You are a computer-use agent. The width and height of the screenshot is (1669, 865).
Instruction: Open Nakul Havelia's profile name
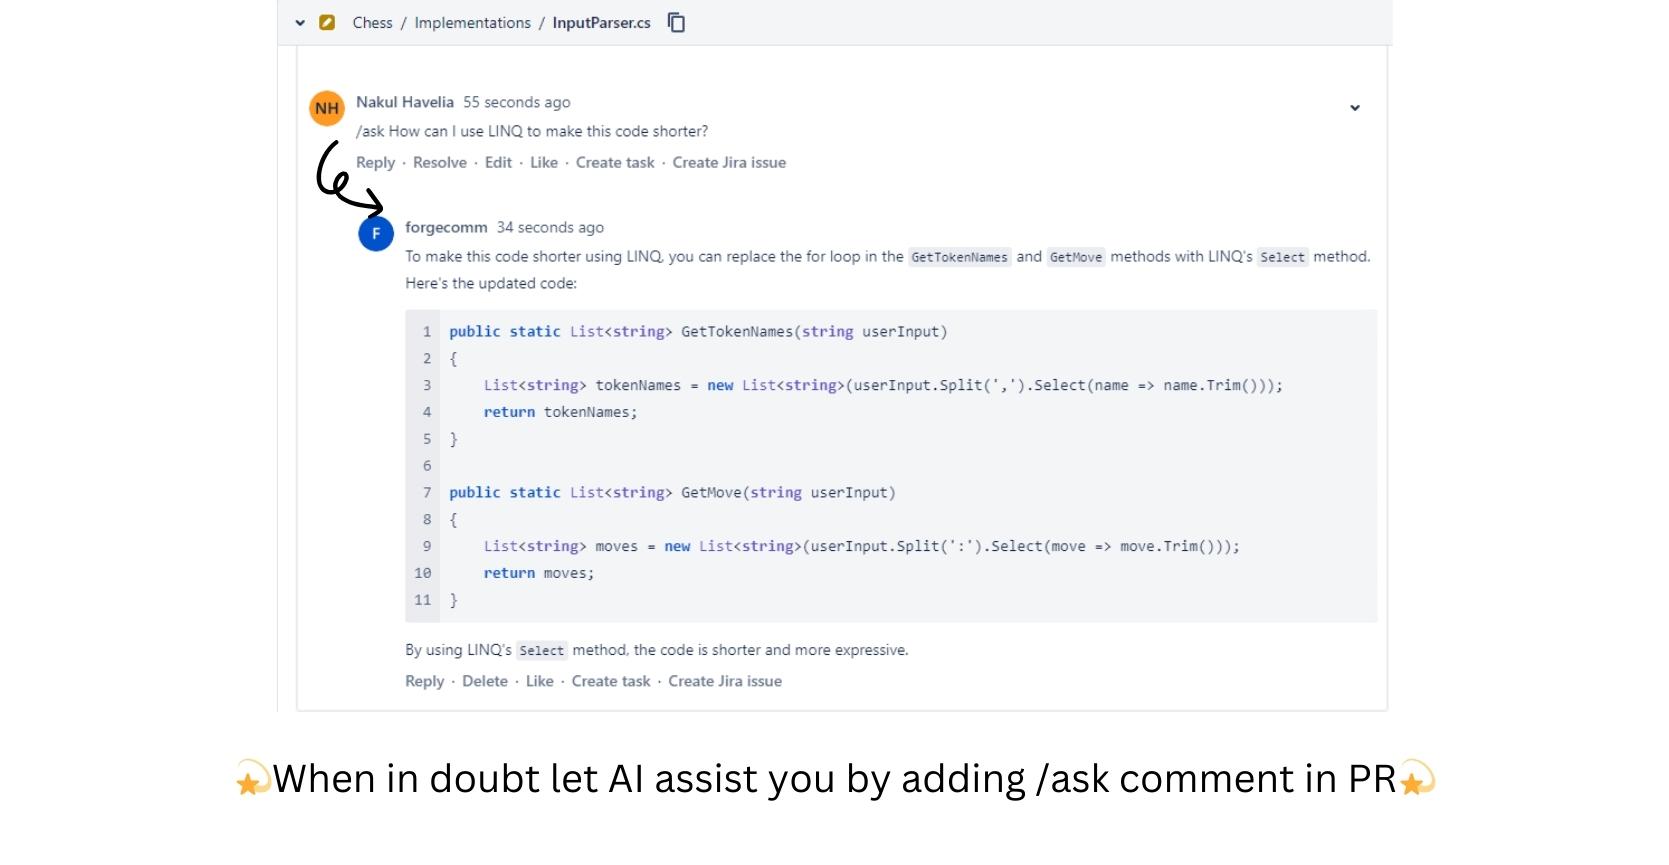pyautogui.click(x=405, y=102)
